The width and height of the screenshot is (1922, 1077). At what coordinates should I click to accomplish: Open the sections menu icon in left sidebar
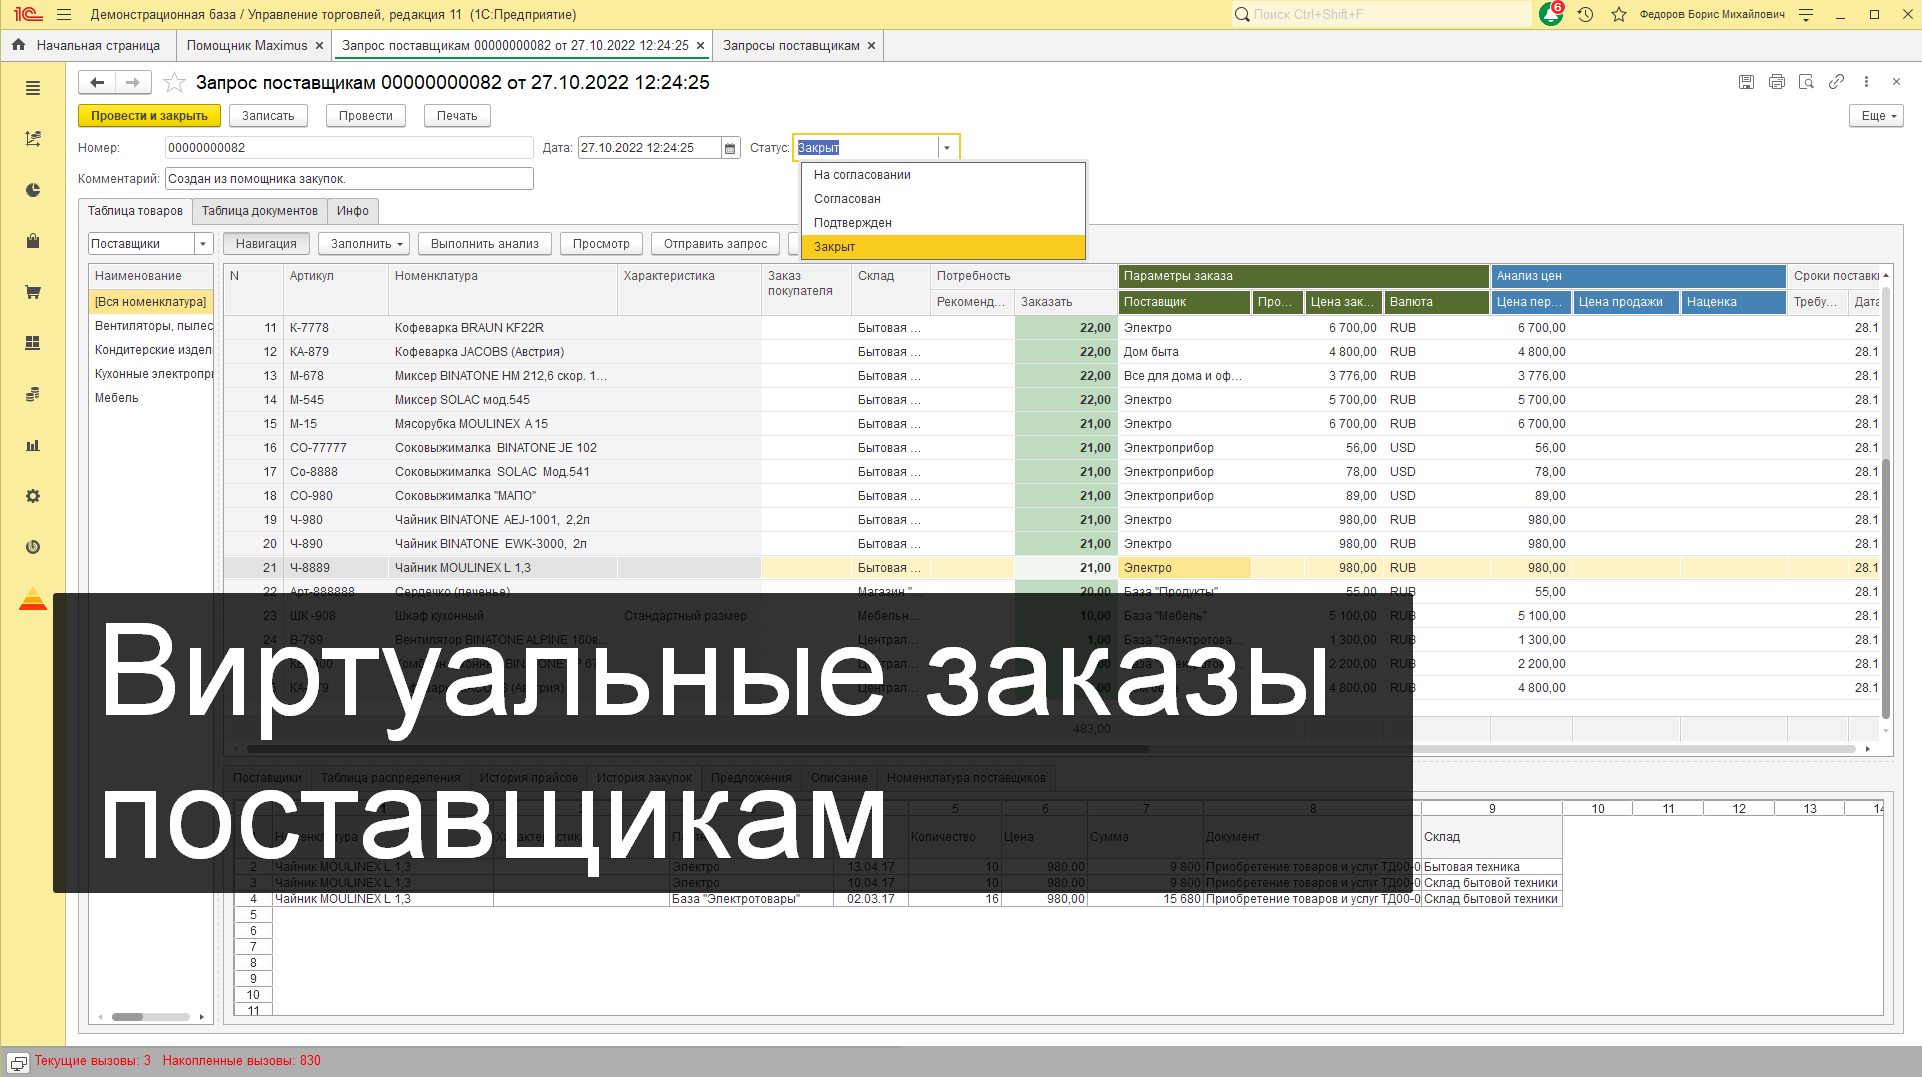[x=33, y=88]
